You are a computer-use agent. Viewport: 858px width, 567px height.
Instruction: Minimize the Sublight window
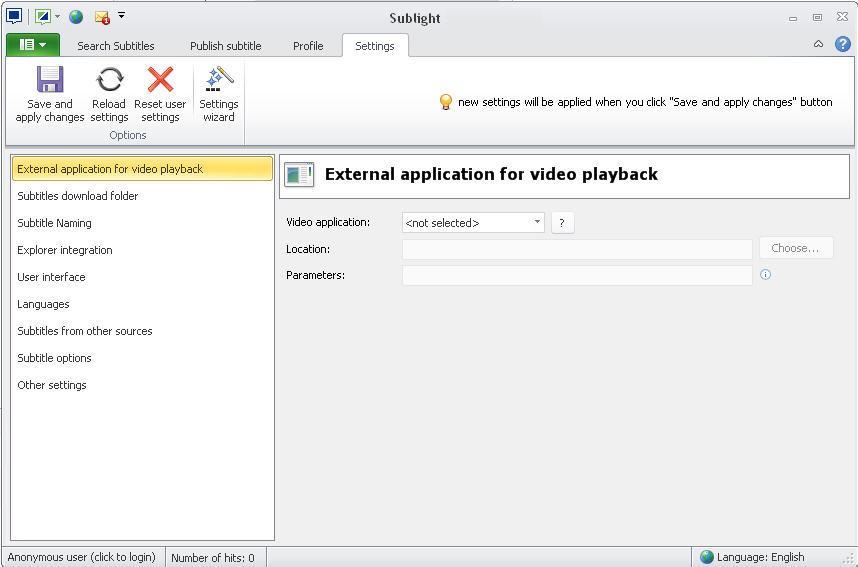[793, 18]
